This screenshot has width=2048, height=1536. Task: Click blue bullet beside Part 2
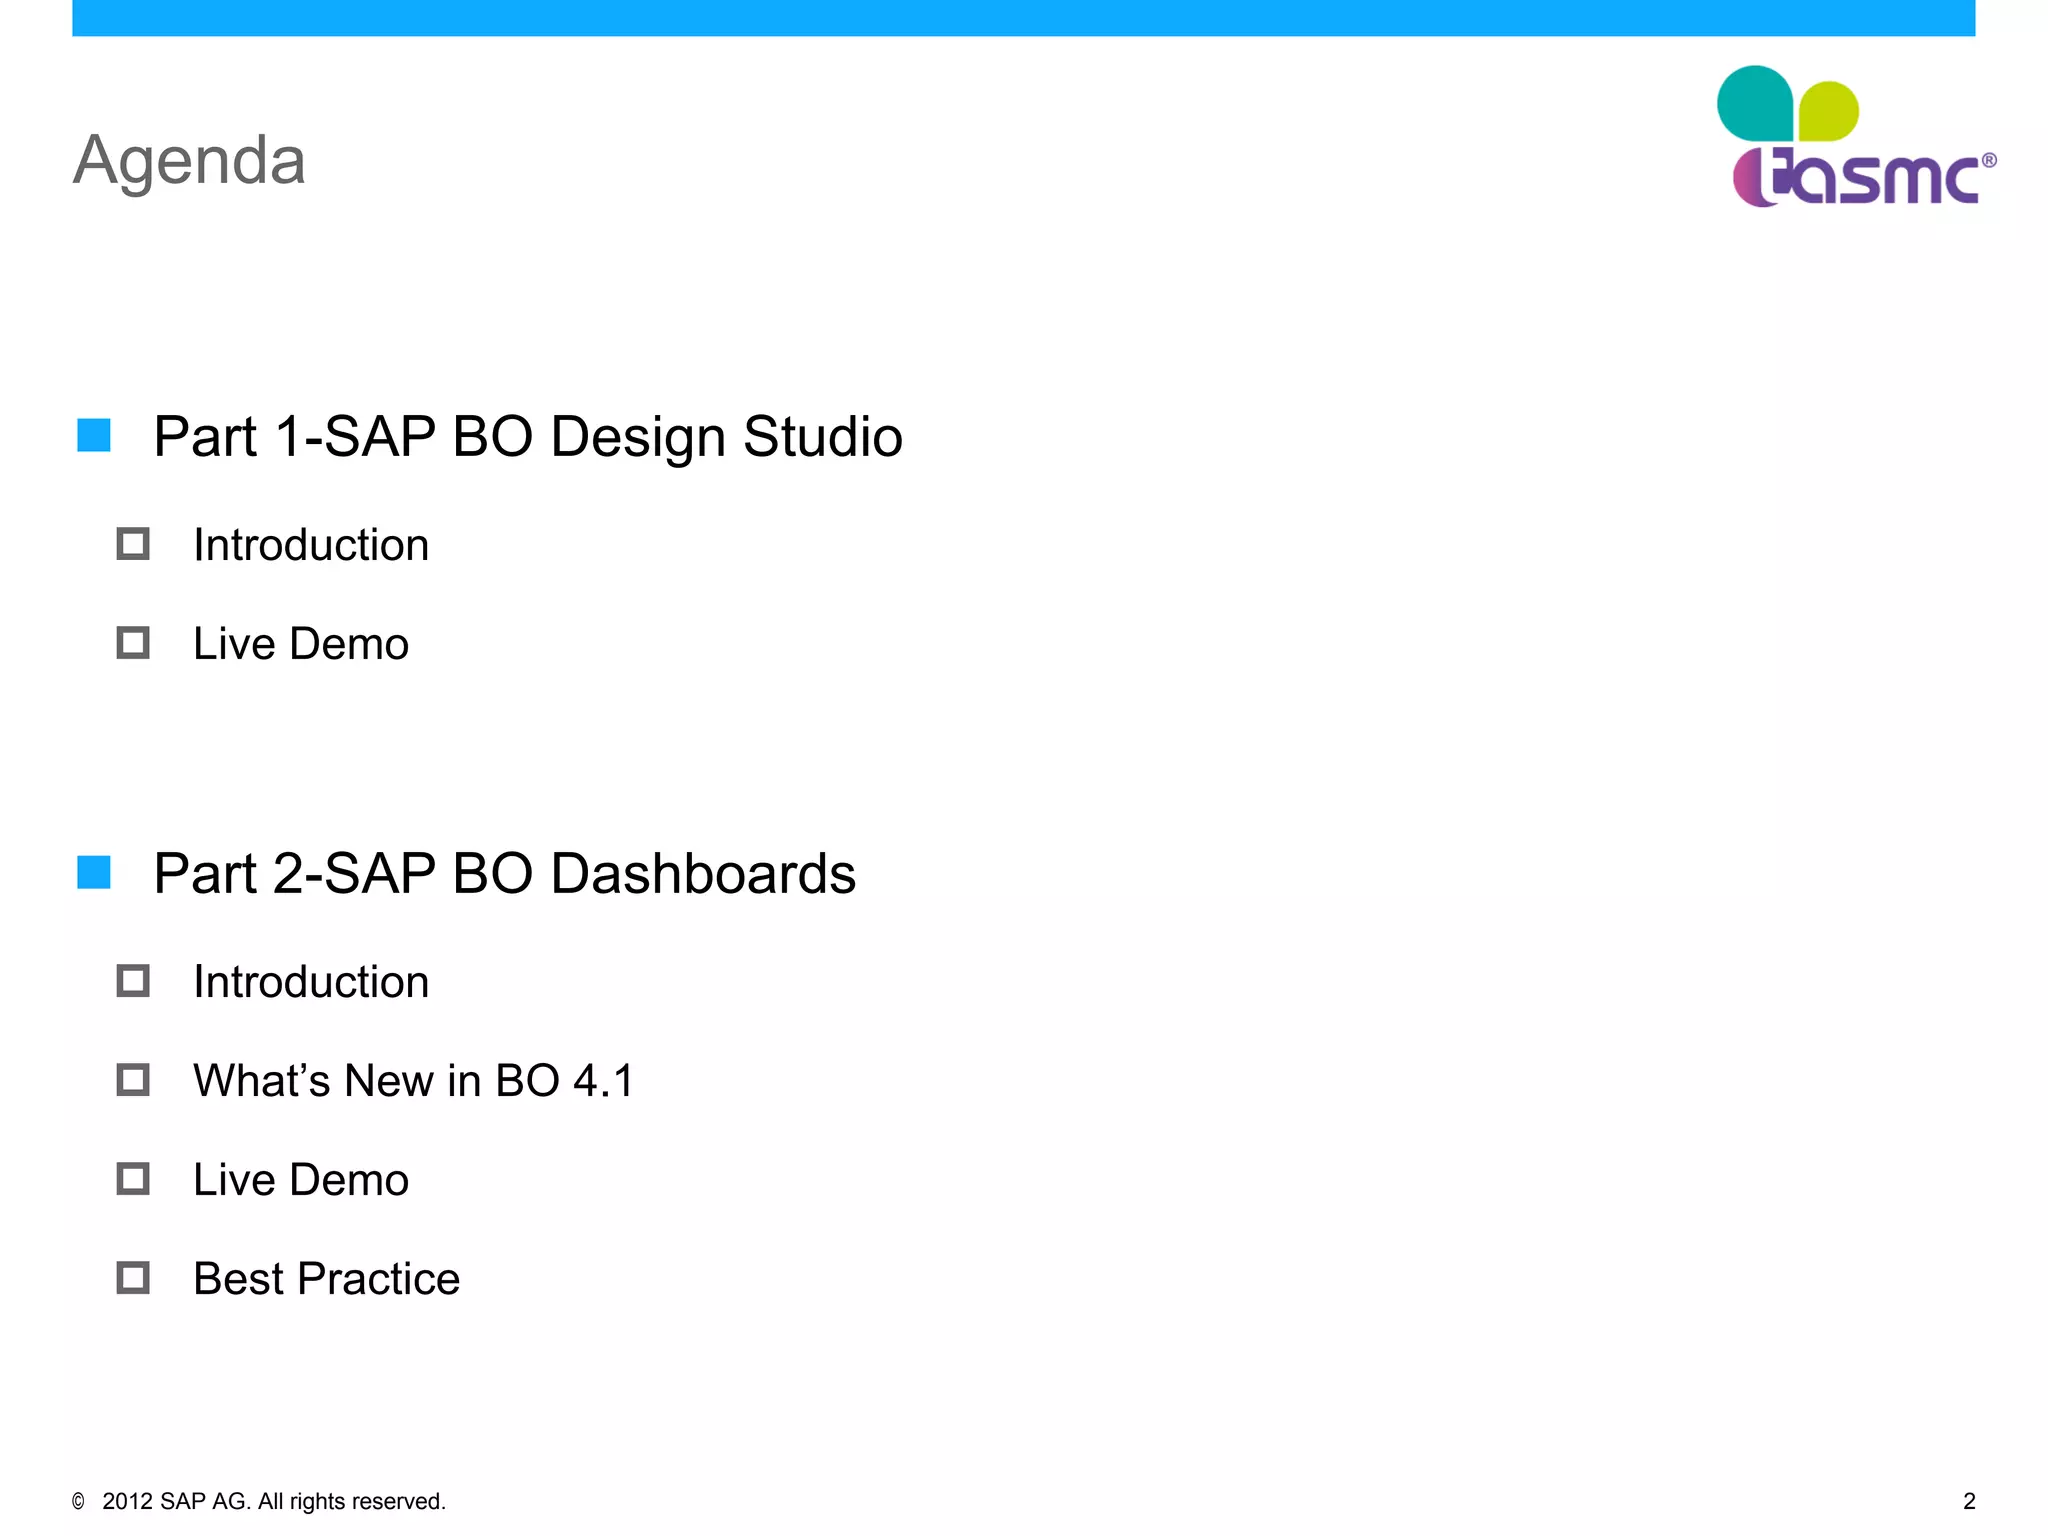tap(94, 872)
